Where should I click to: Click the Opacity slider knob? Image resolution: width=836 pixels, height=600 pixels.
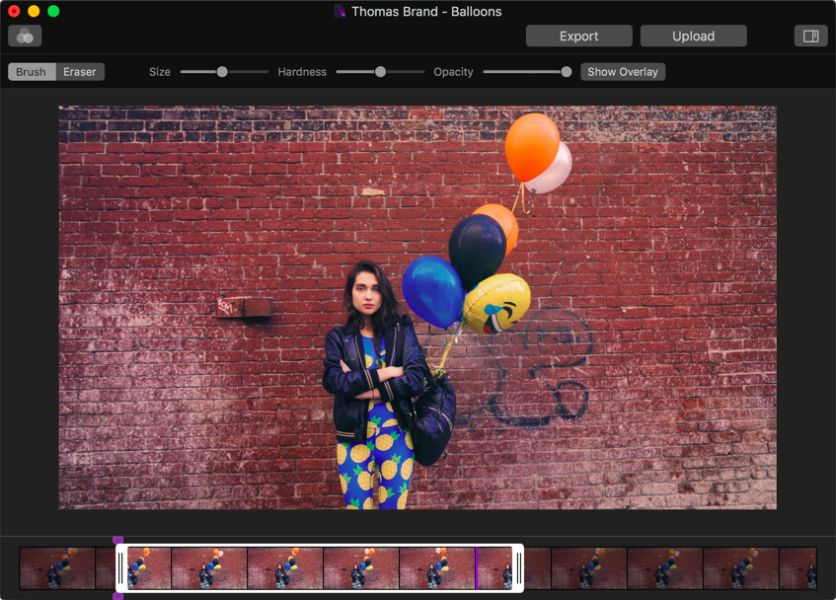(566, 72)
